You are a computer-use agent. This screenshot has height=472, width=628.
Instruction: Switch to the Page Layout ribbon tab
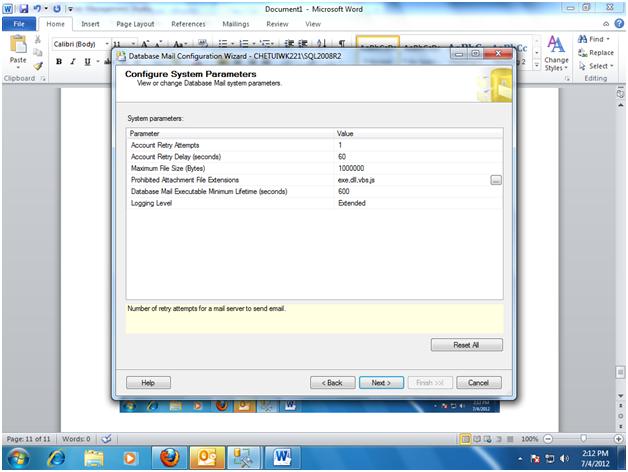(135, 24)
